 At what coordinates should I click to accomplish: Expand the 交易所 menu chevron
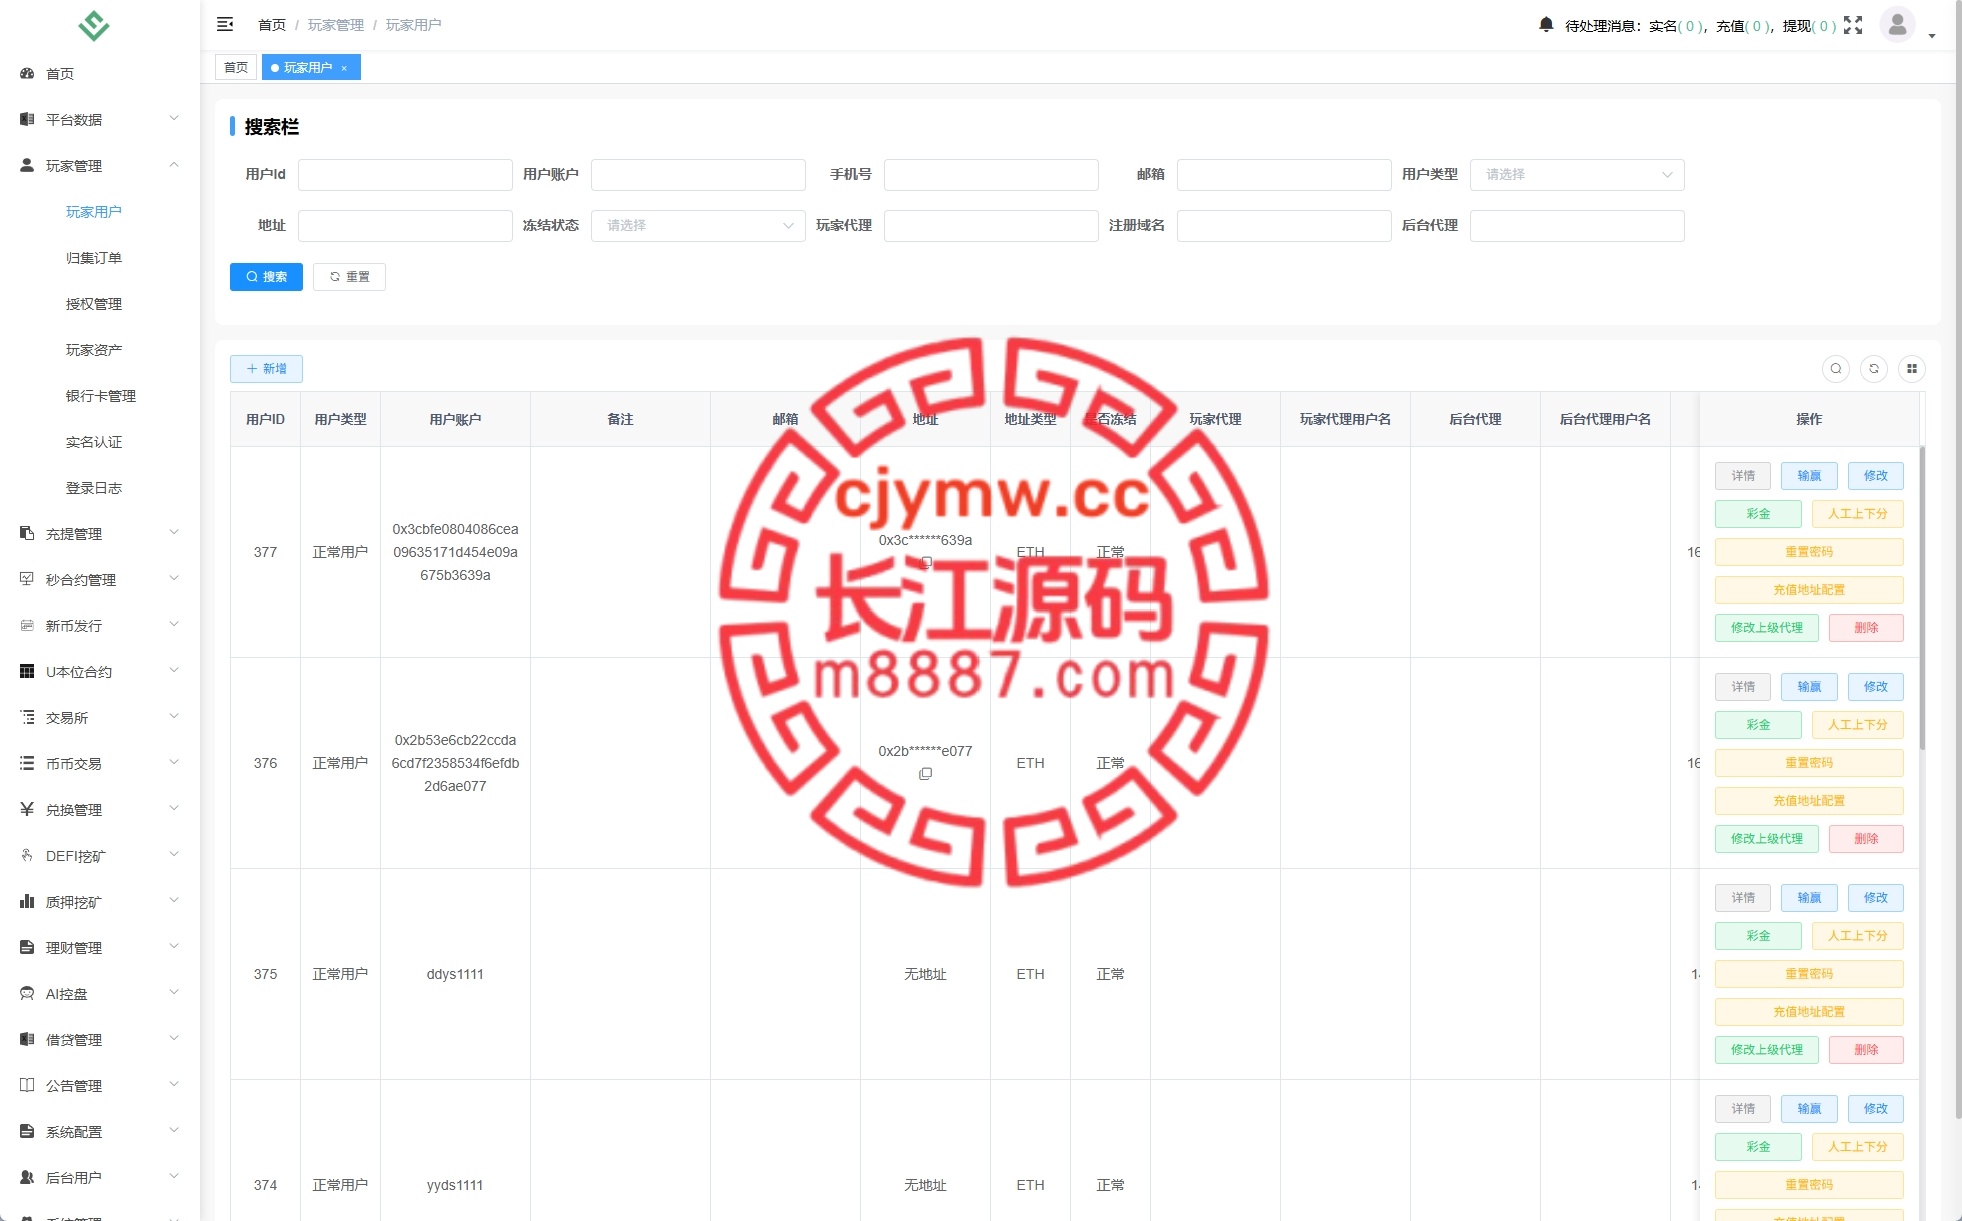[x=174, y=716]
